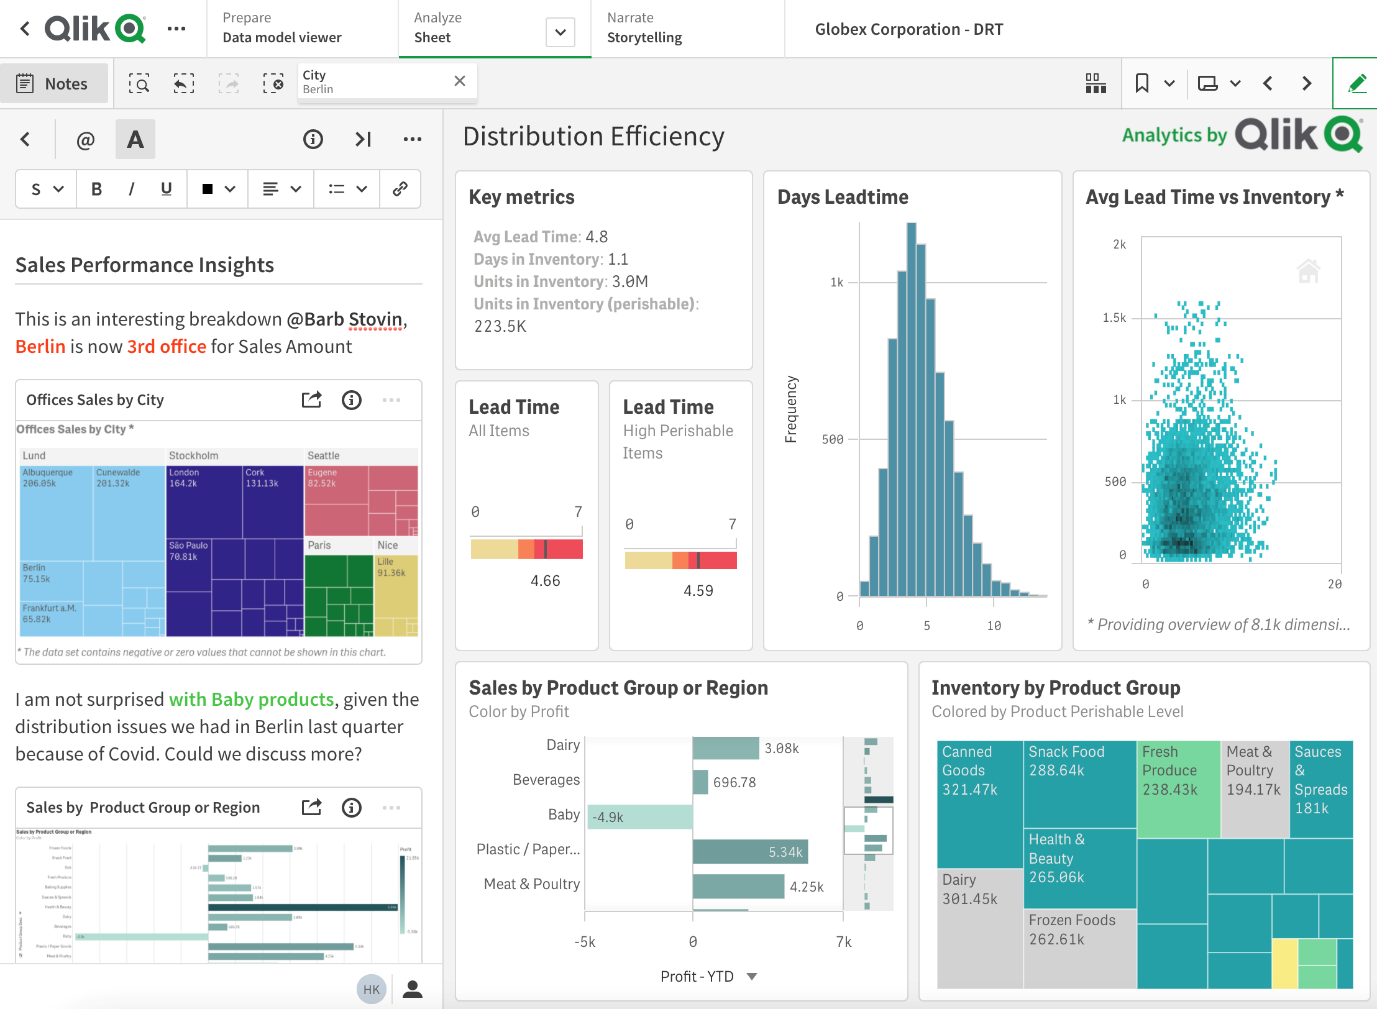Click the '3rd office' link
The image size is (1377, 1009).
point(166,346)
